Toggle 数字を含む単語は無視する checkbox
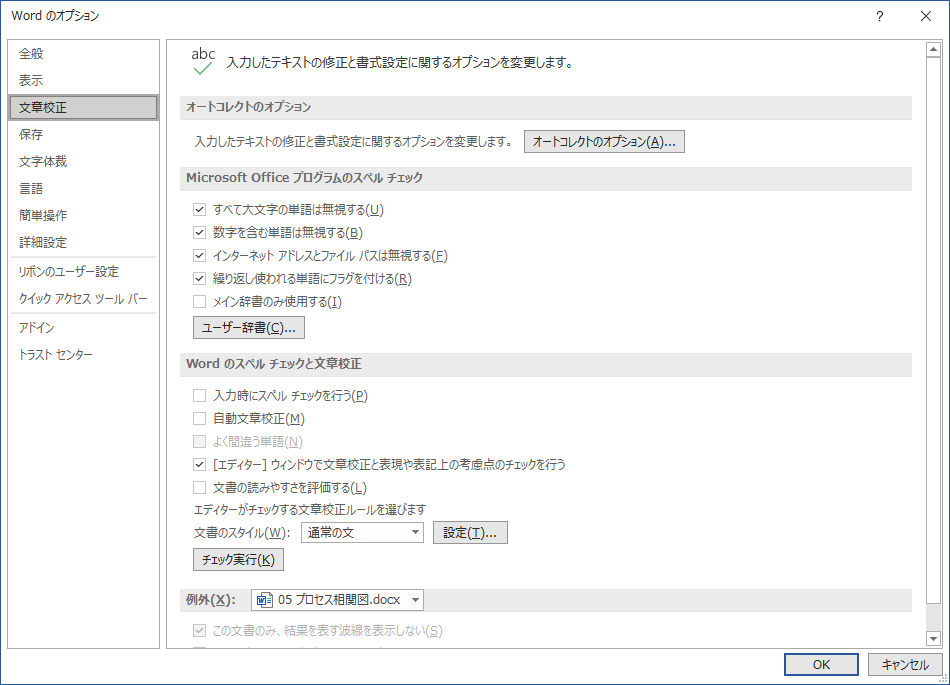Image resolution: width=950 pixels, height=685 pixels. point(199,233)
